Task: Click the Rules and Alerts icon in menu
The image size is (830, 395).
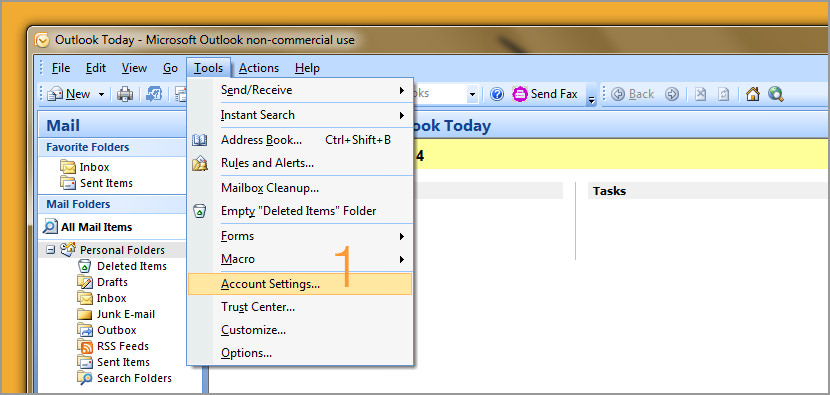Action: coord(200,164)
